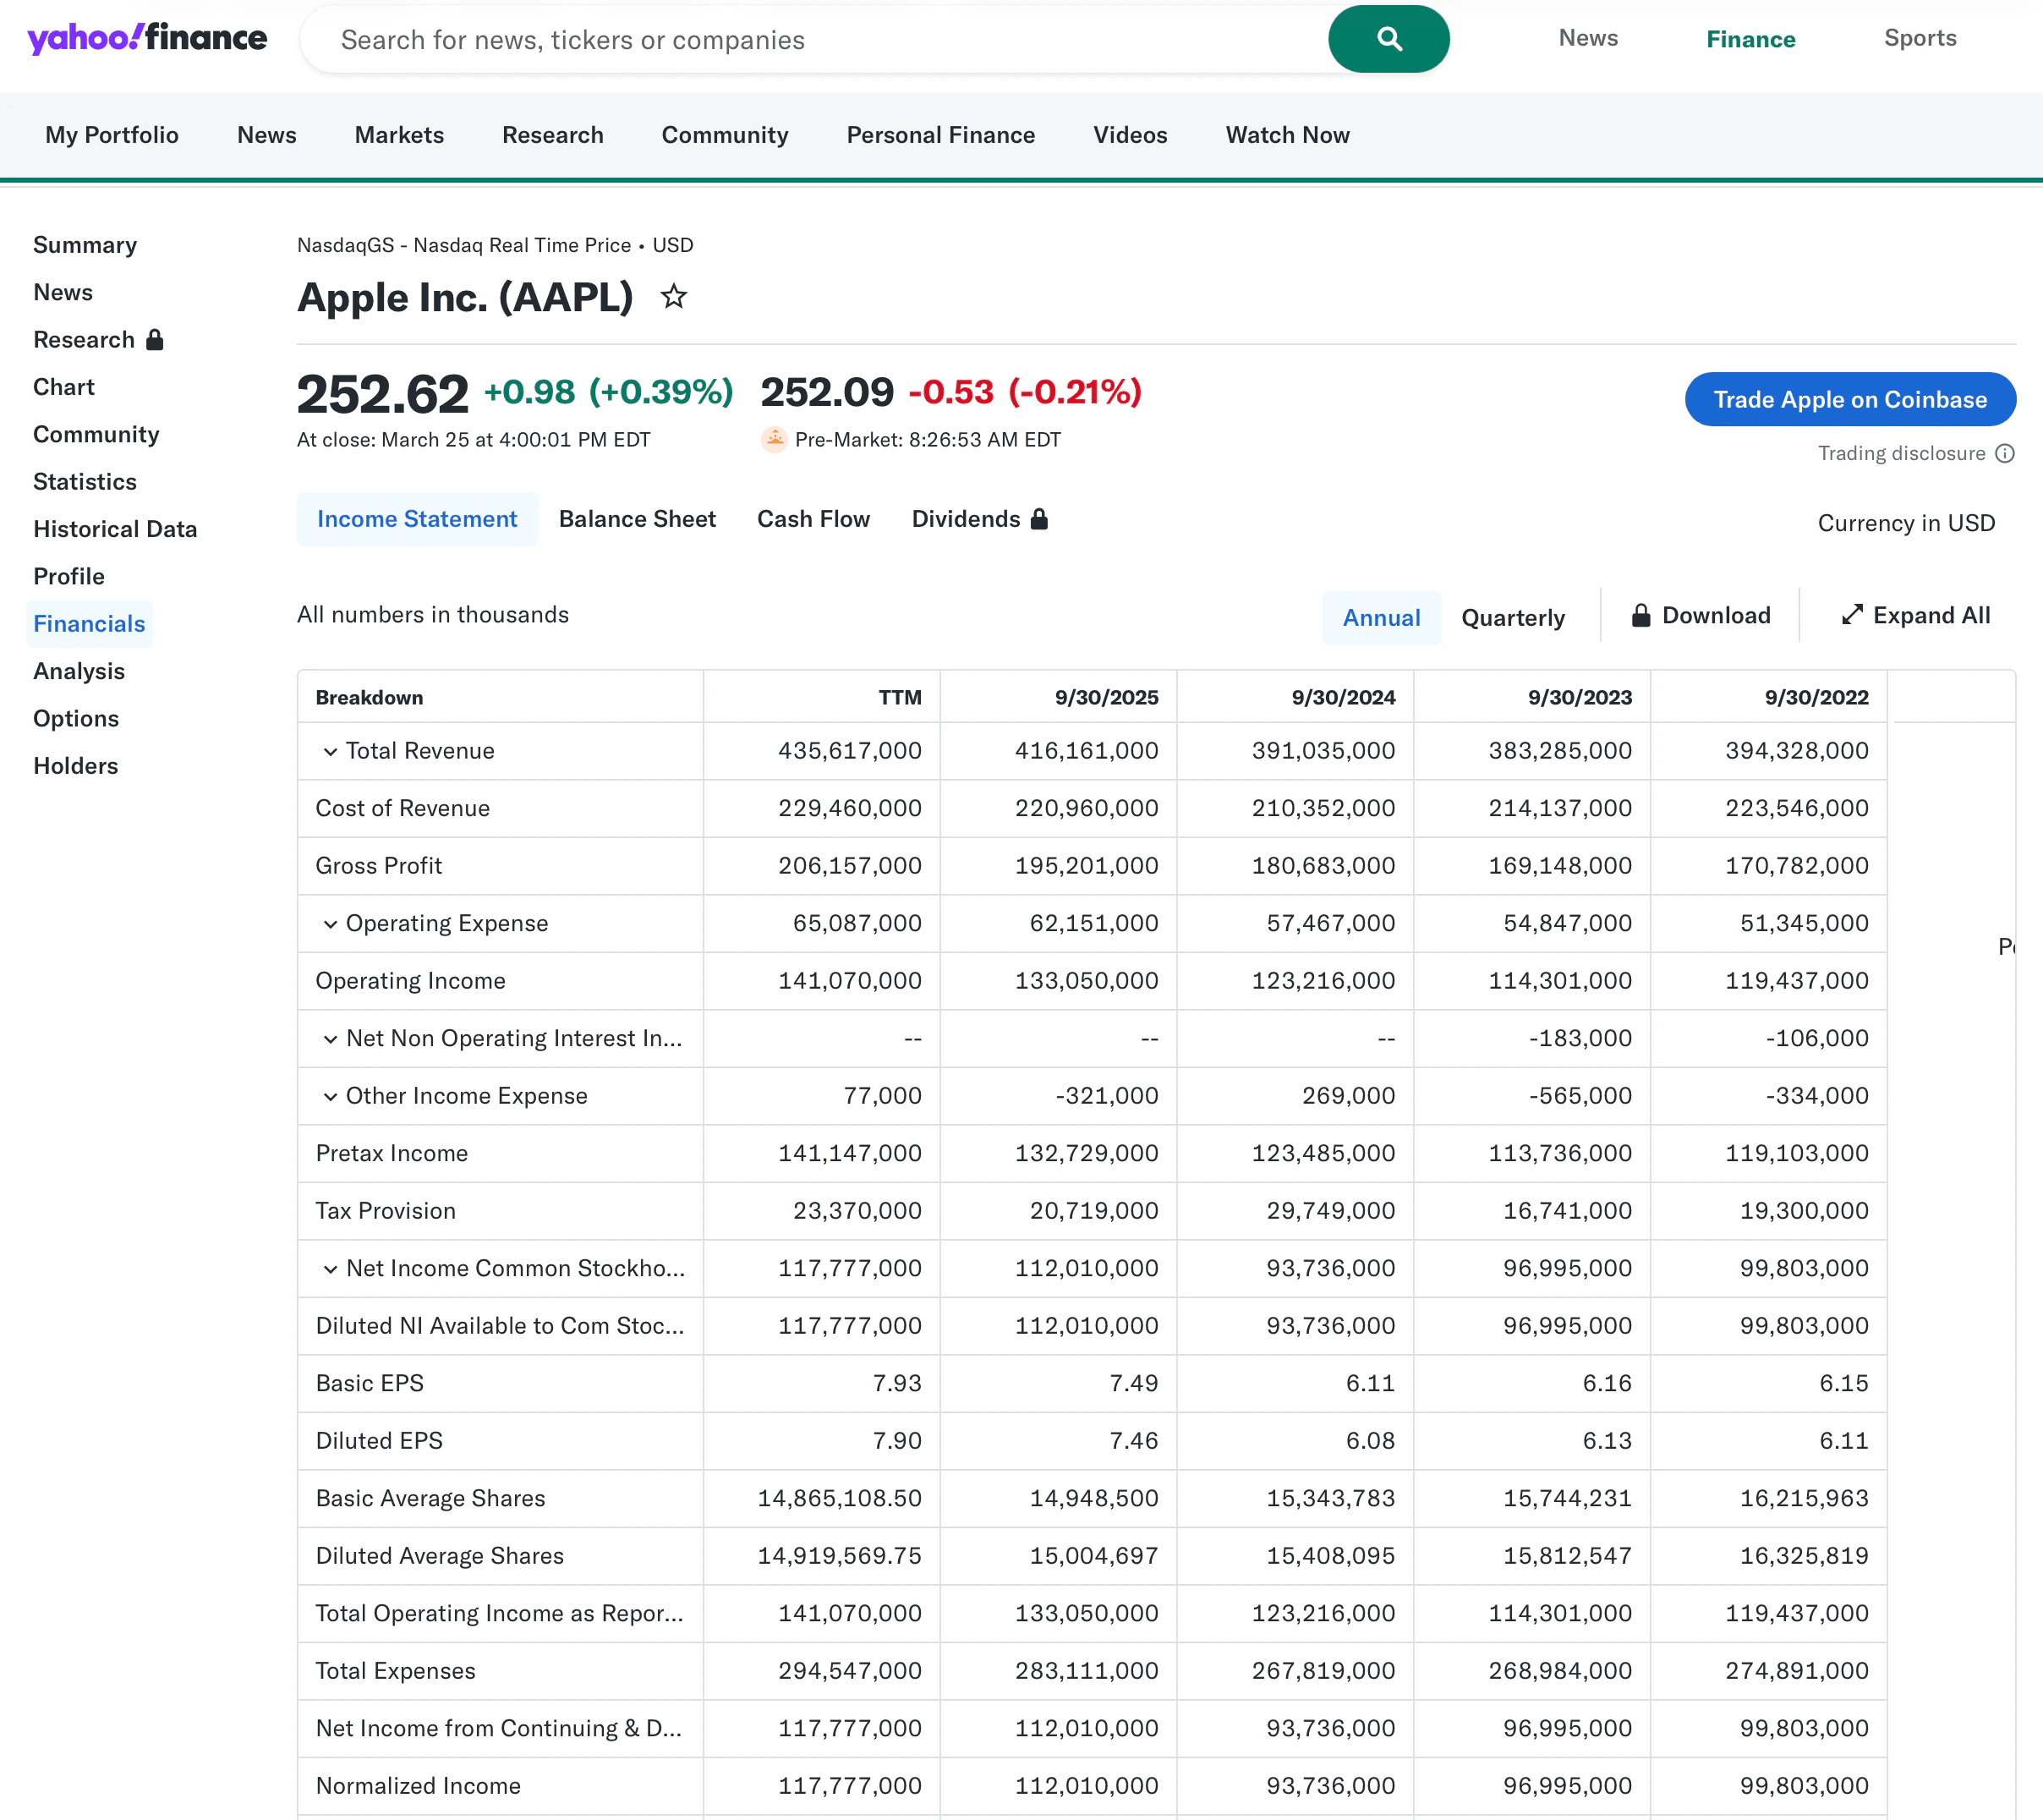Image resolution: width=2043 pixels, height=1820 pixels.
Task: Star Apple Inc. to add to watchlist
Action: pos(673,296)
